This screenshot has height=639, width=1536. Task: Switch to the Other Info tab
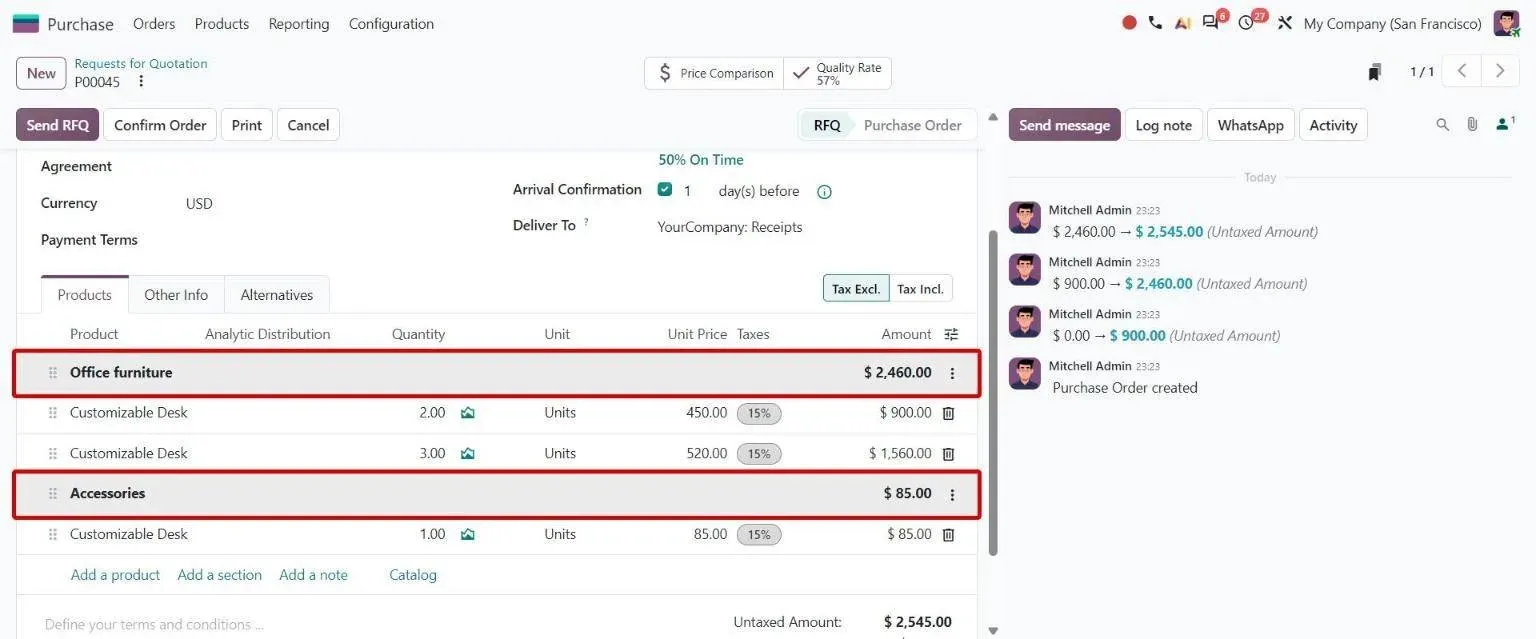coord(176,295)
